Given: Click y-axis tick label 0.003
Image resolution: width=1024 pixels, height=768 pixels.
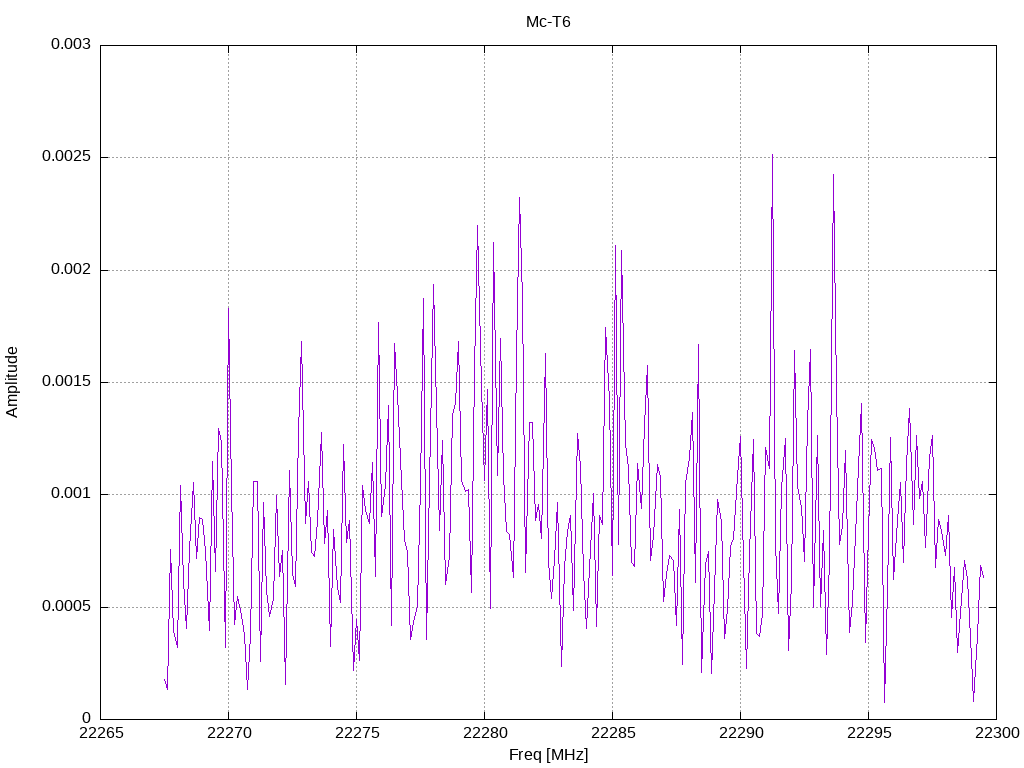Looking at the screenshot, I should [x=71, y=44].
